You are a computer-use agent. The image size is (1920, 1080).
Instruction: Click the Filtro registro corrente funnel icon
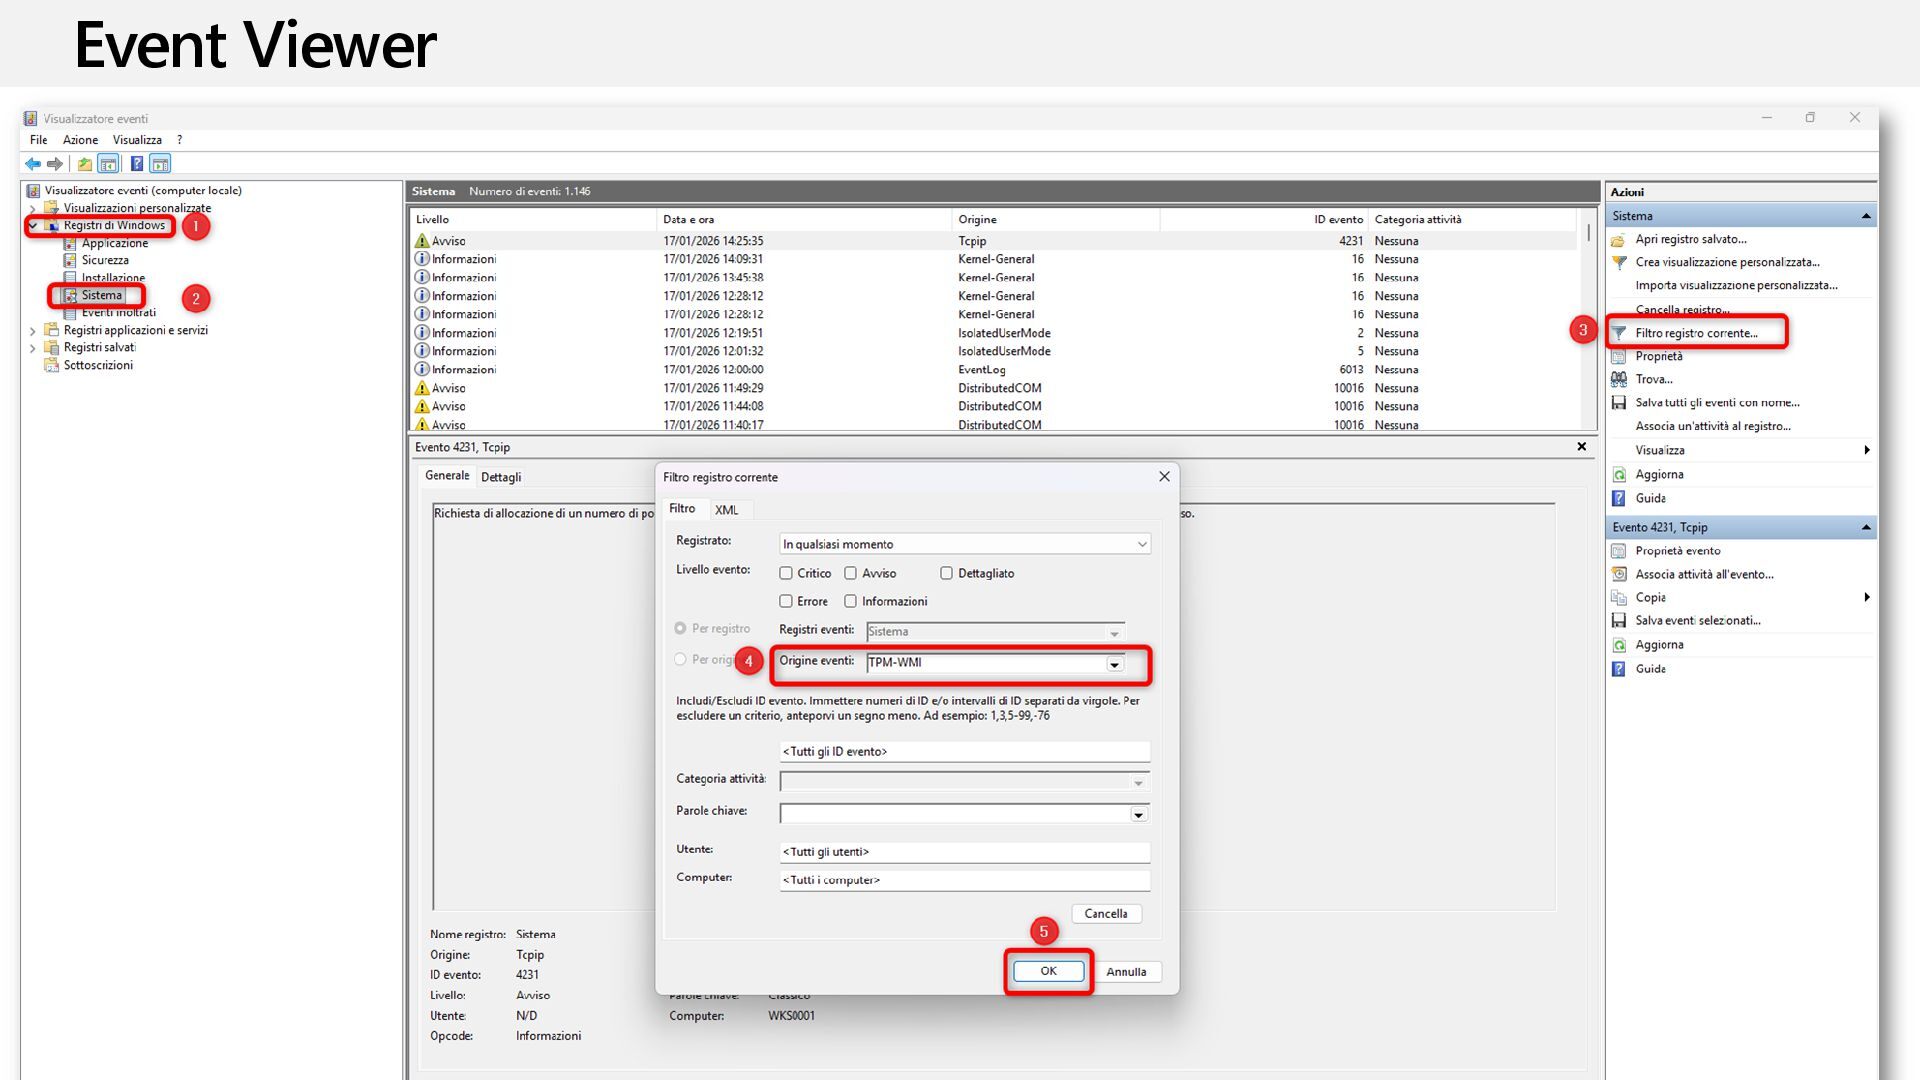pos(1619,333)
